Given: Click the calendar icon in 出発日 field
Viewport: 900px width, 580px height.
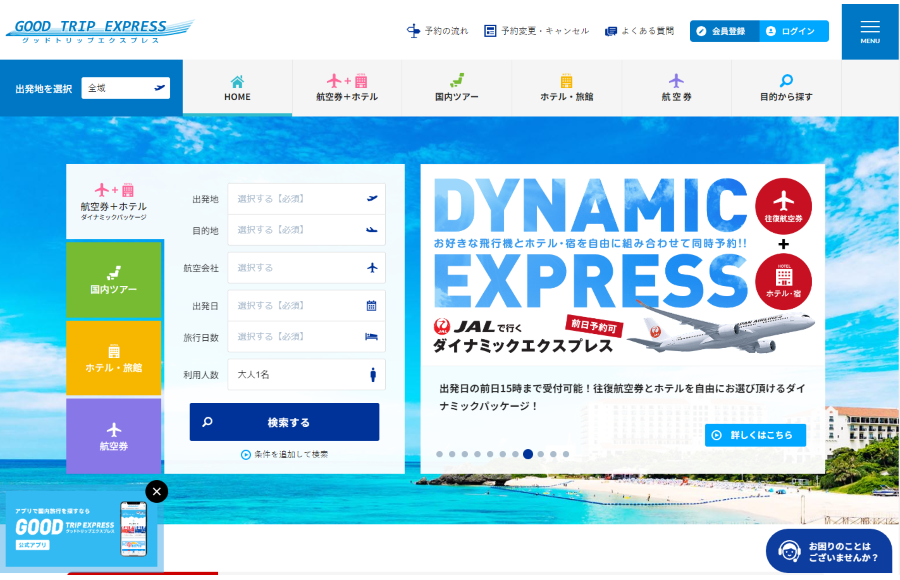Looking at the screenshot, I should tap(371, 306).
